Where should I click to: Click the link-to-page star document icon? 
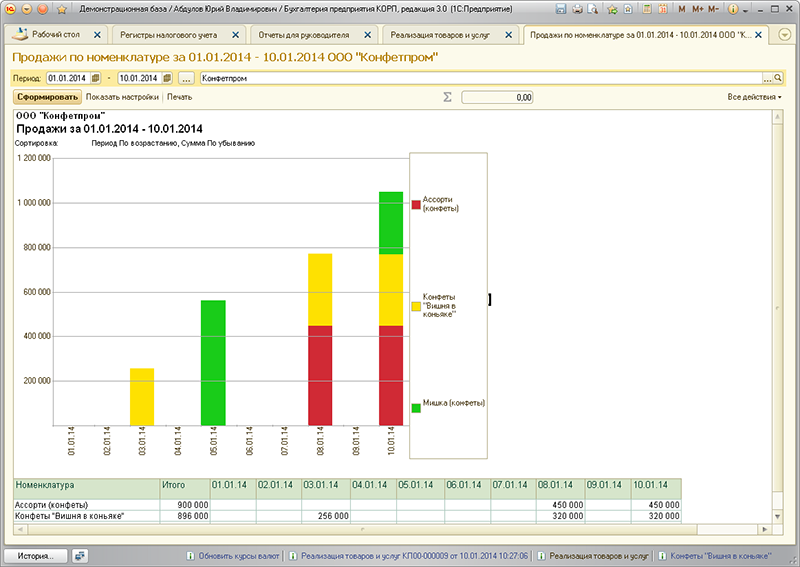tap(628, 9)
